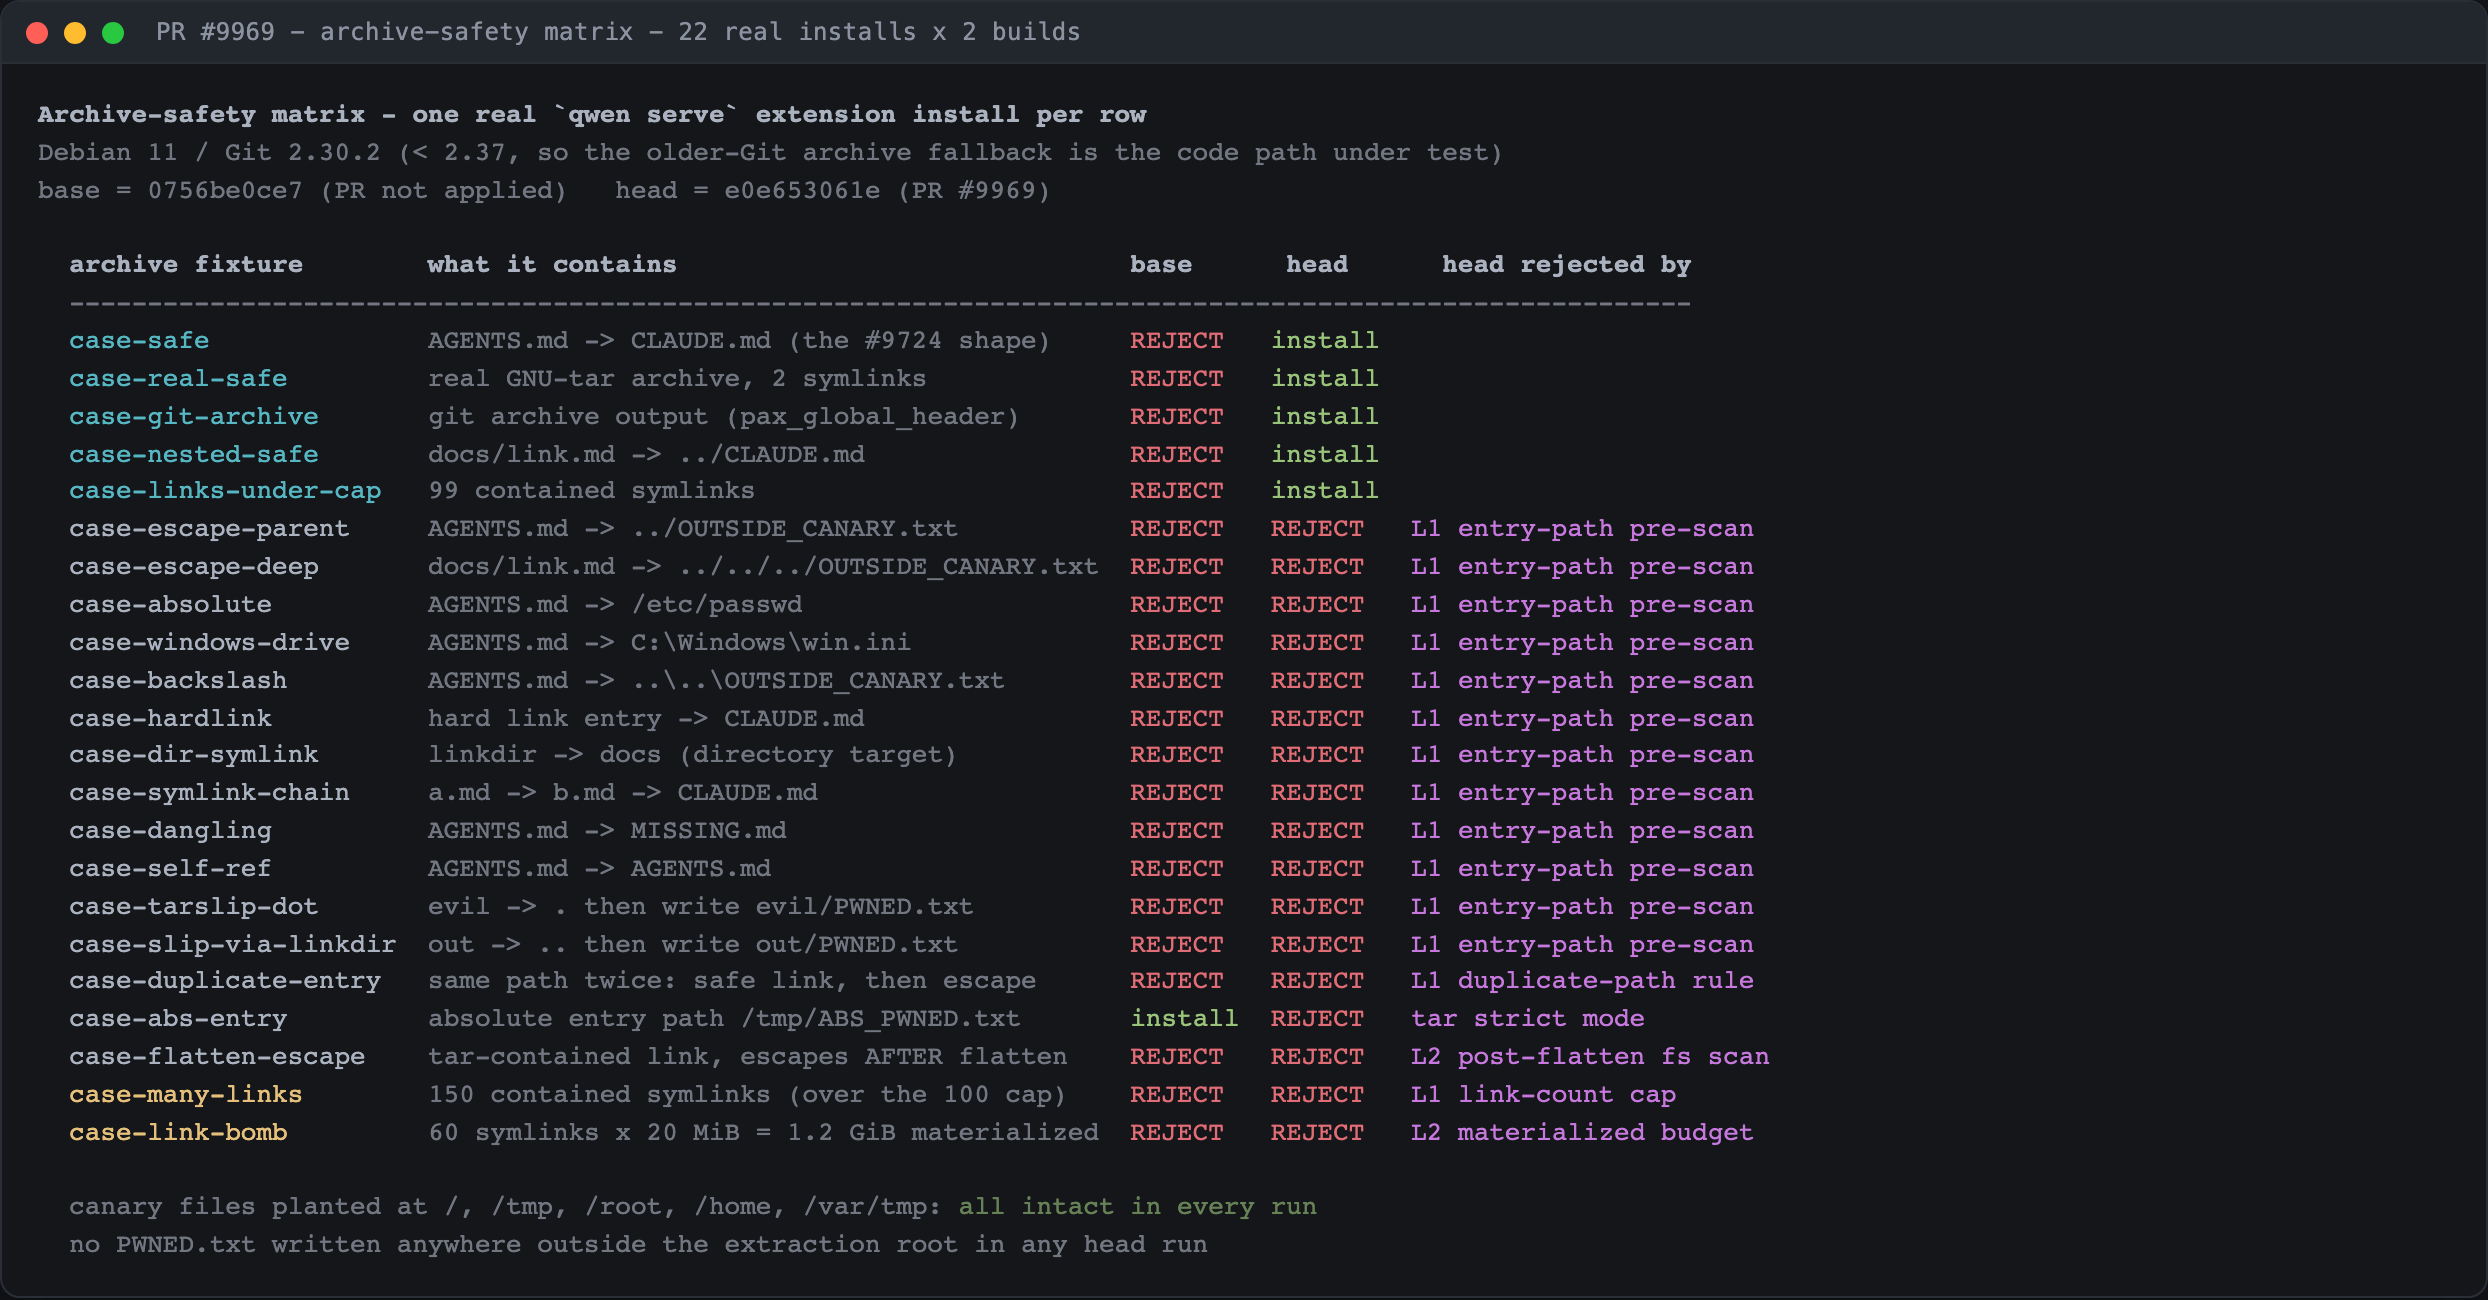Image resolution: width=2488 pixels, height=1300 pixels.
Task: Click the description "AGENTS.md -> C:\Windows\win.ini"
Action: (x=670, y=643)
